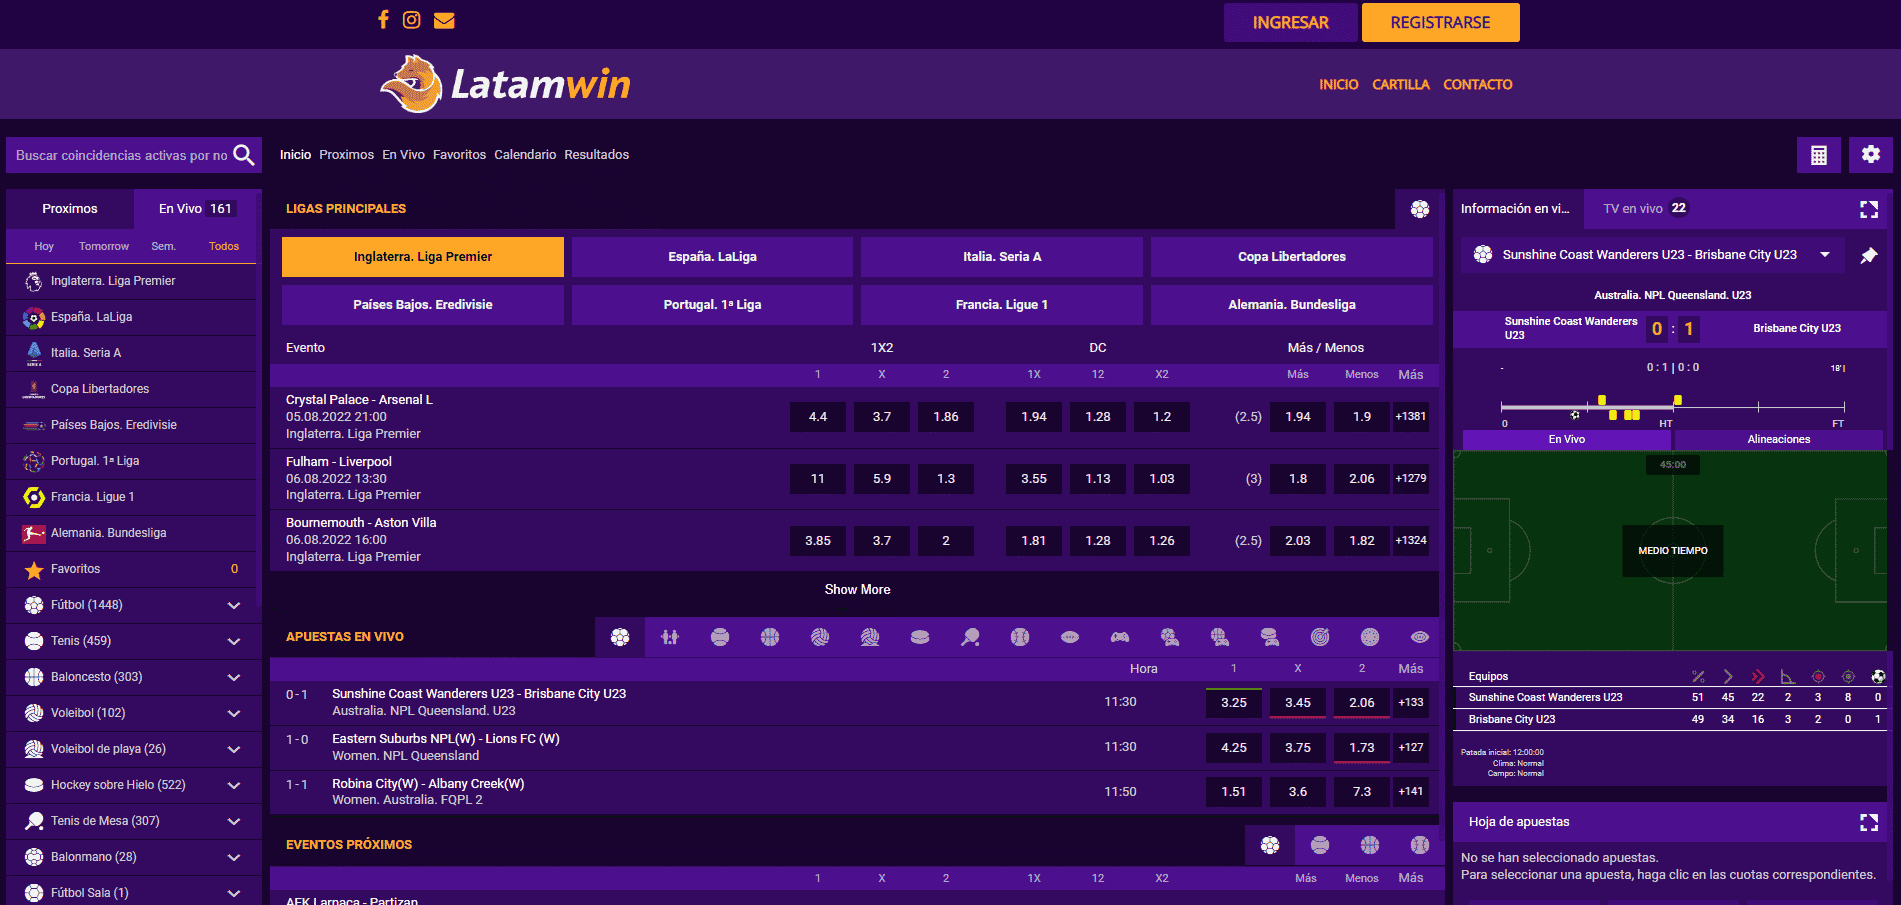The width and height of the screenshot is (1901, 905).
Task: Open the settings gear icon
Action: (1870, 155)
